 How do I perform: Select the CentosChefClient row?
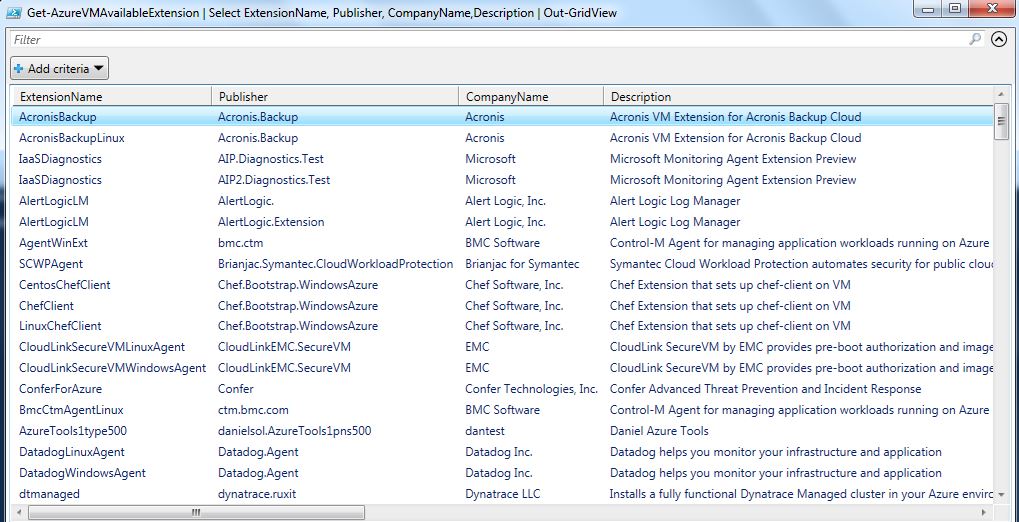503,285
